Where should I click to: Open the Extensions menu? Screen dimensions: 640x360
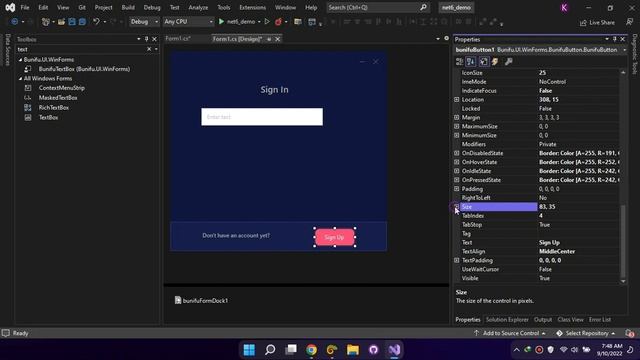point(253,7)
